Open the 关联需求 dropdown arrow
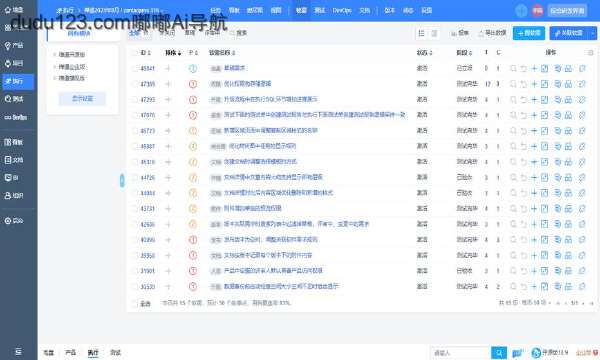This screenshot has height=360, width=600. coord(593,33)
